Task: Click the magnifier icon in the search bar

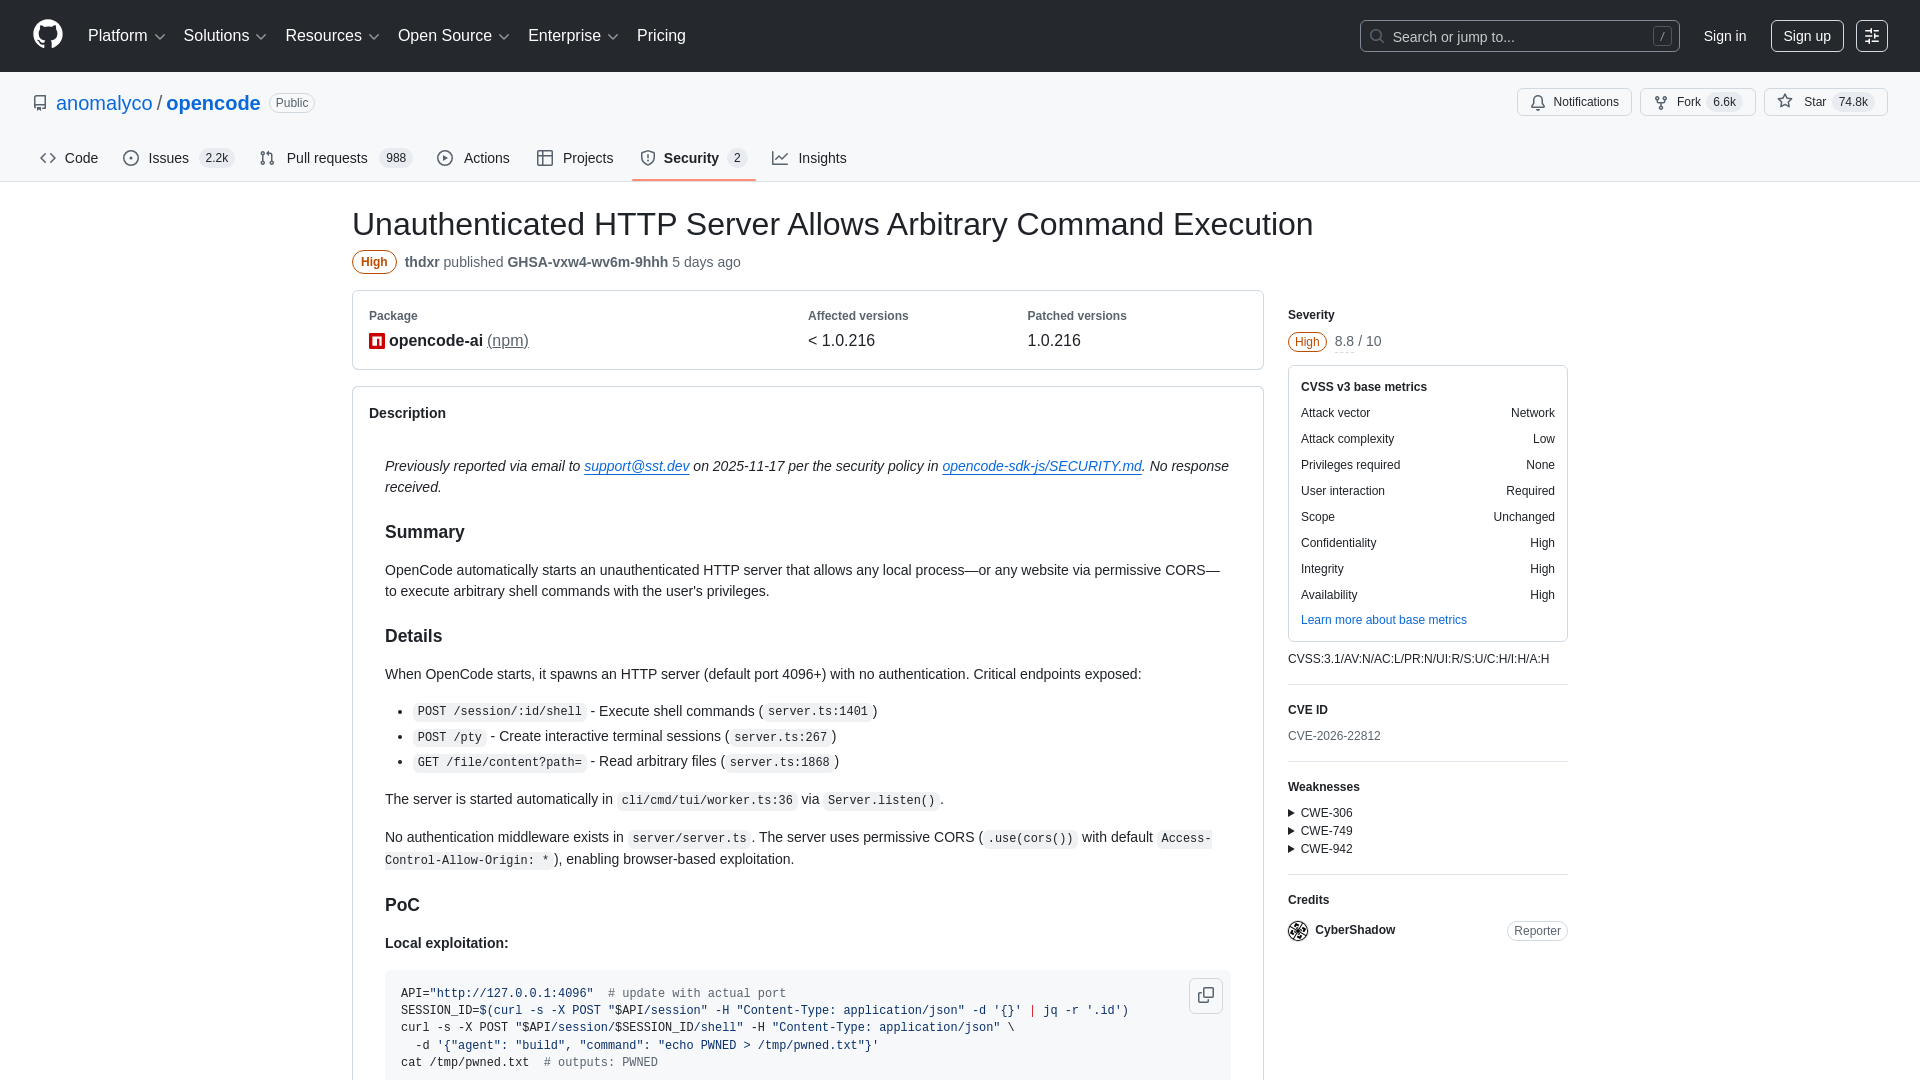Action: point(1377,36)
